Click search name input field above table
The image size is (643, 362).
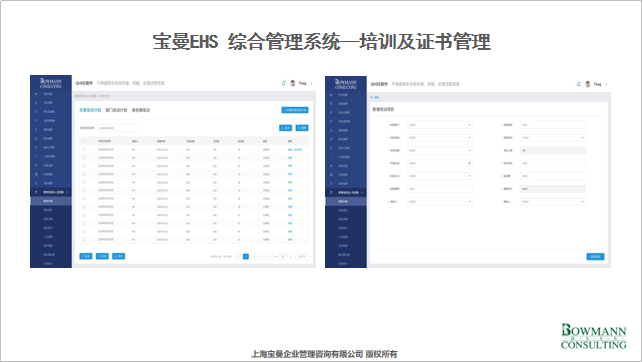pos(116,128)
